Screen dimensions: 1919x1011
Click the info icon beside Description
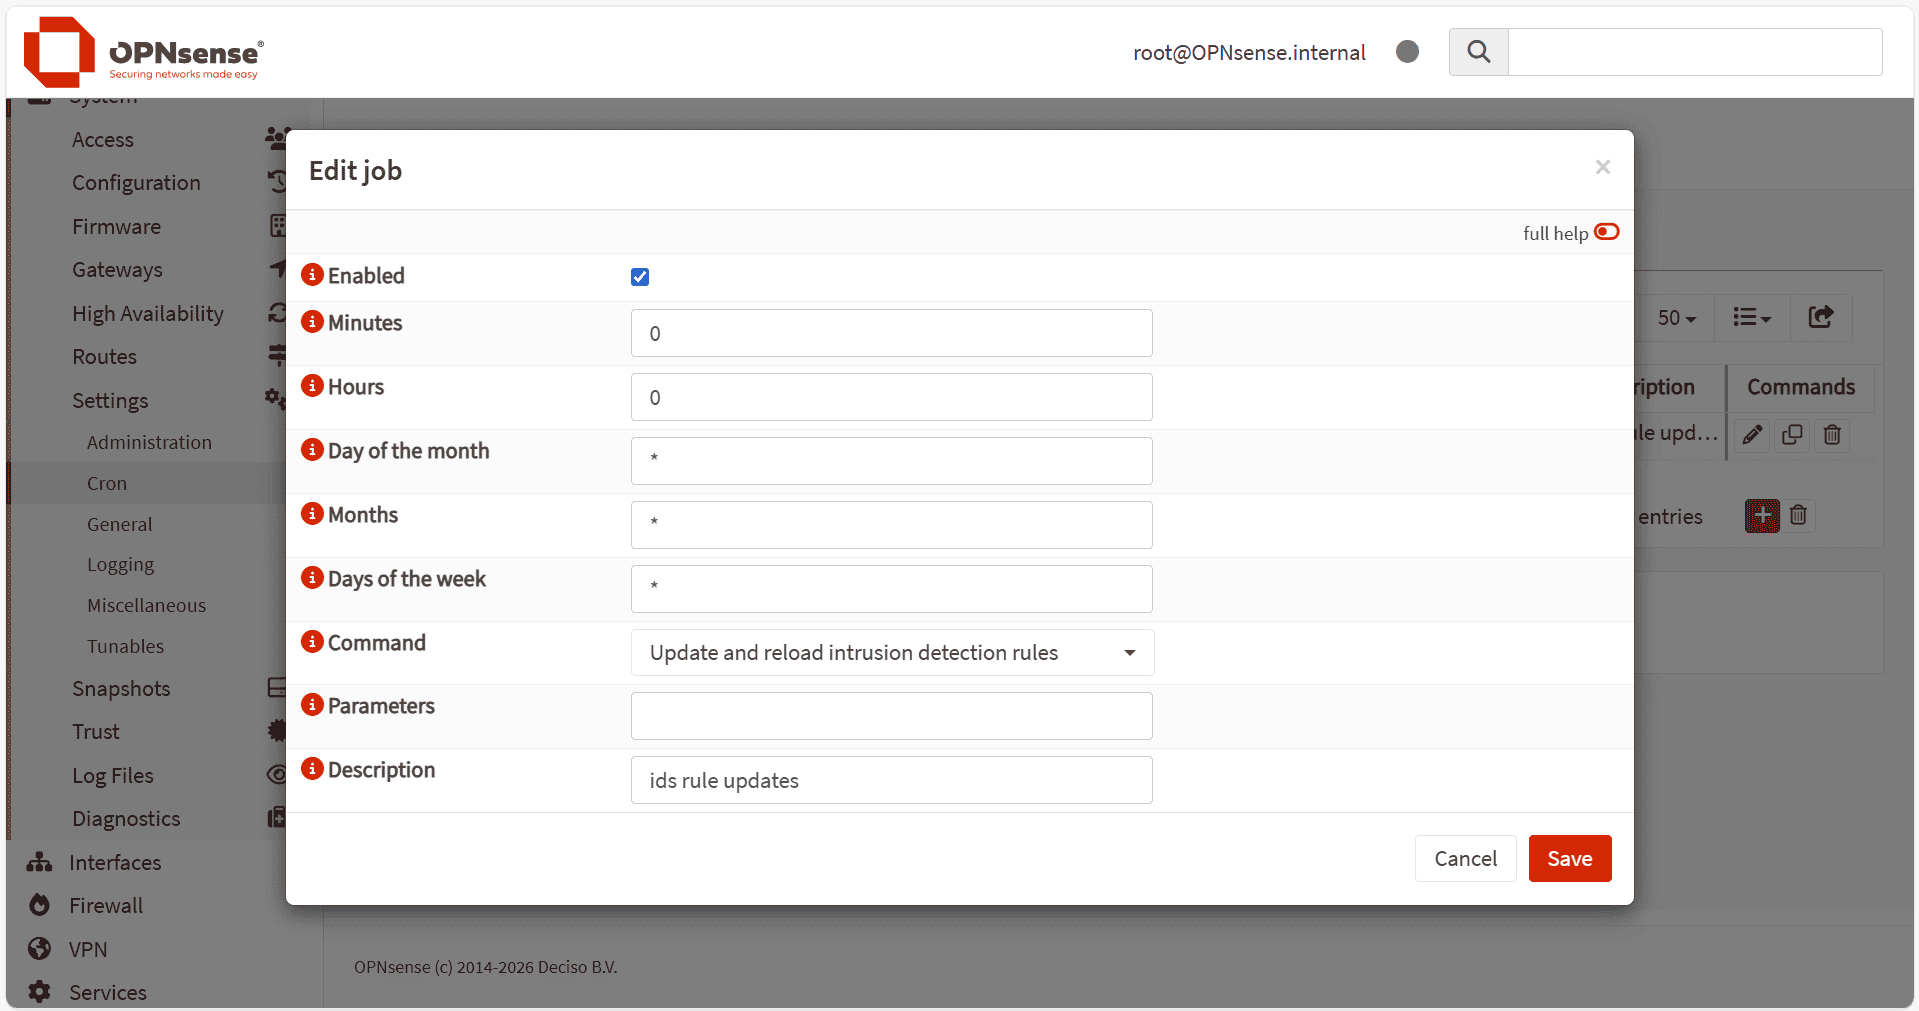pyautogui.click(x=312, y=768)
